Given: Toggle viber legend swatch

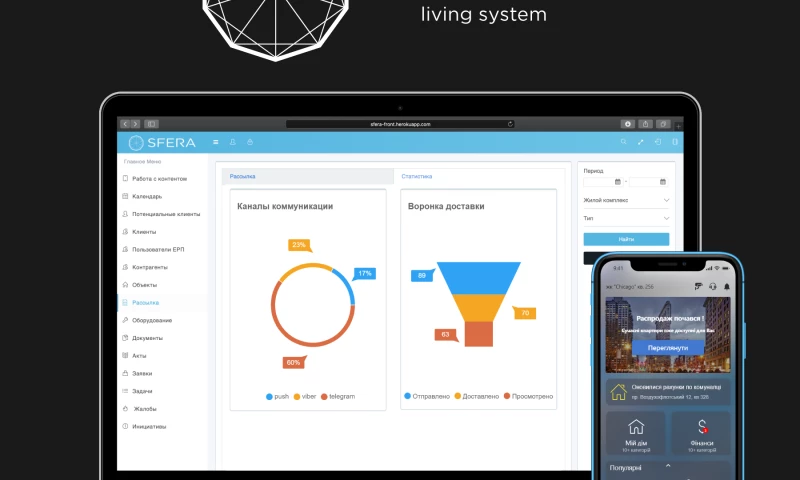Looking at the screenshot, I should coord(297,397).
